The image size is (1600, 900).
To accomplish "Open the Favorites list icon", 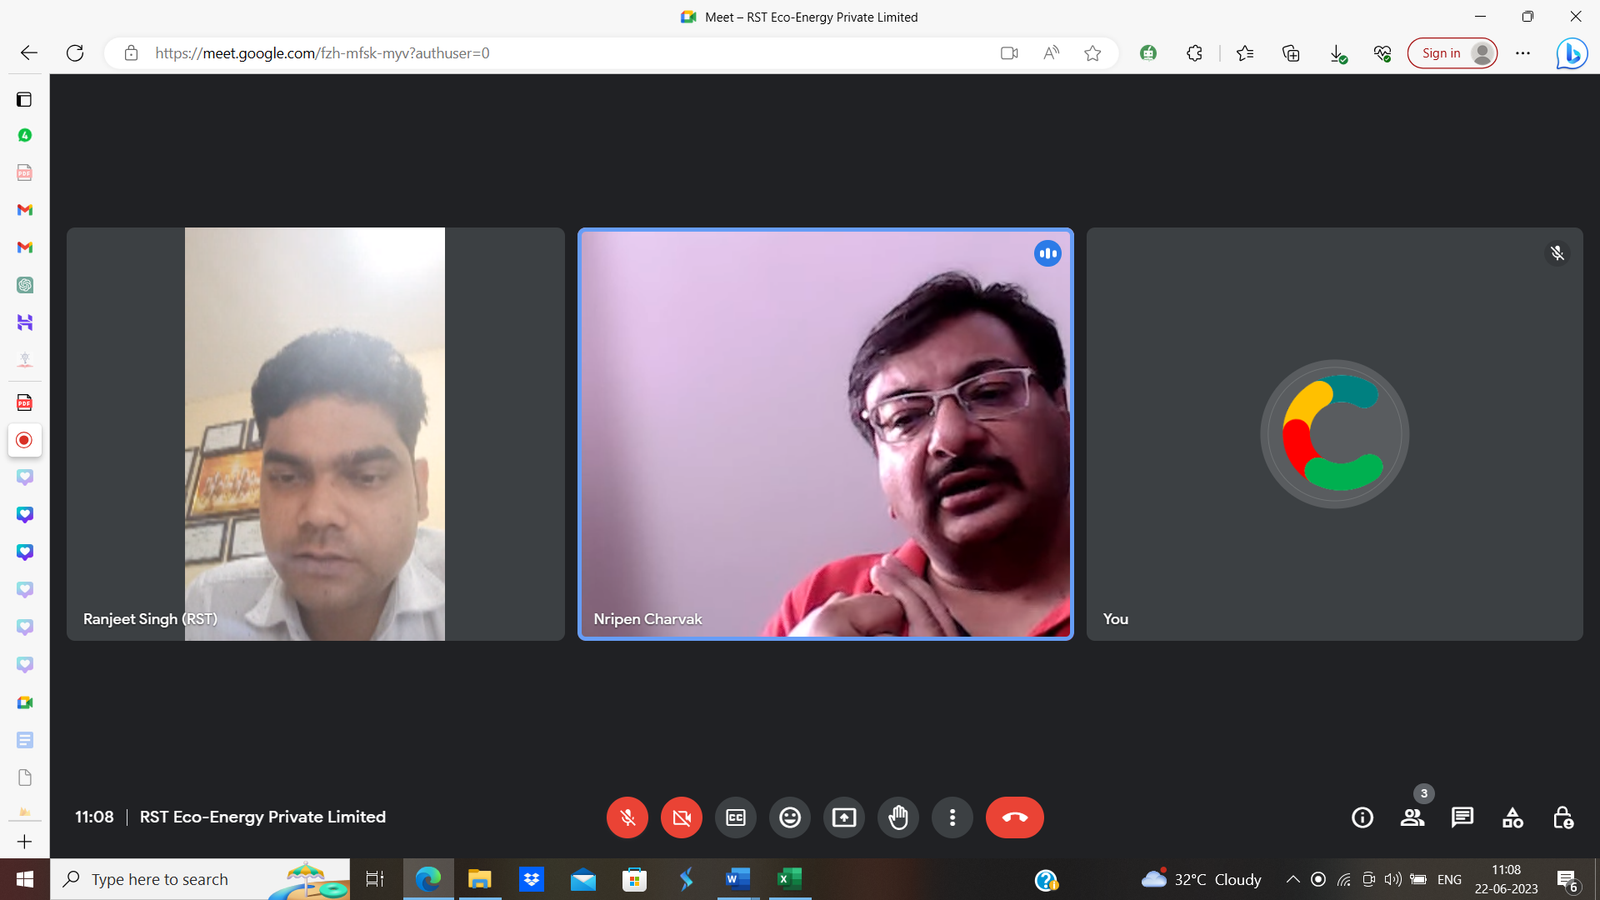I will (x=1245, y=53).
